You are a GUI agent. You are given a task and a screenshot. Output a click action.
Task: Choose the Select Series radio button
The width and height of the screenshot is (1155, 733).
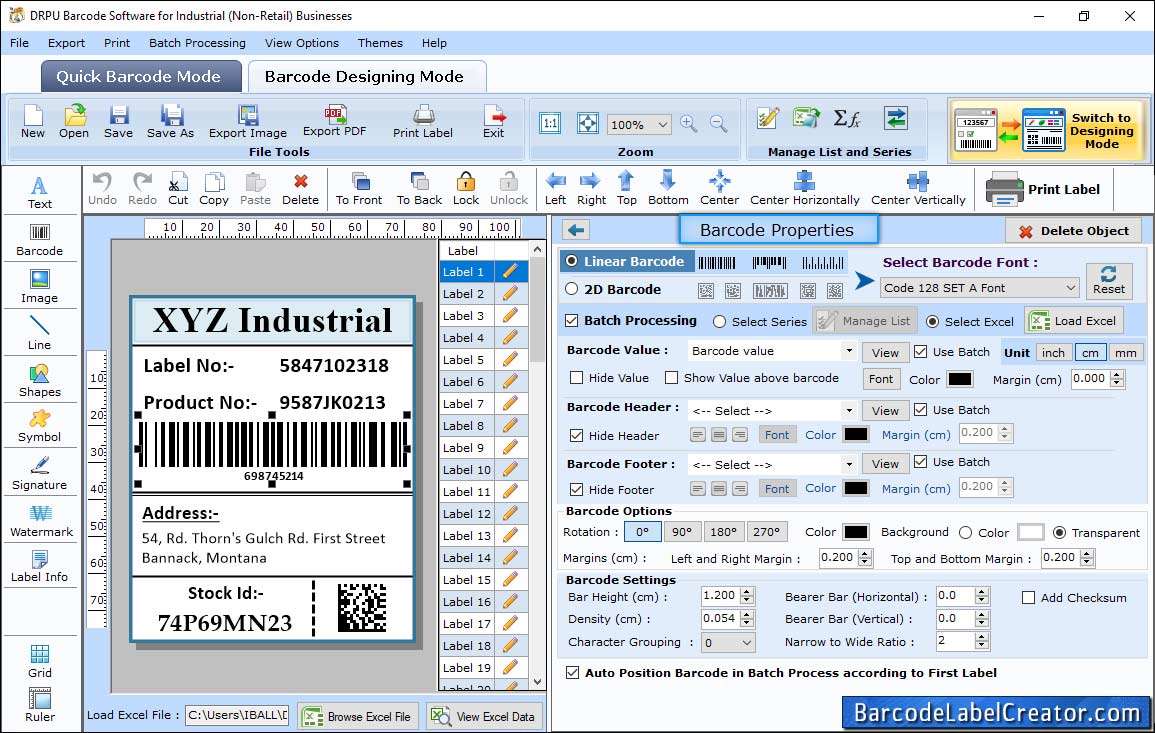coord(720,322)
